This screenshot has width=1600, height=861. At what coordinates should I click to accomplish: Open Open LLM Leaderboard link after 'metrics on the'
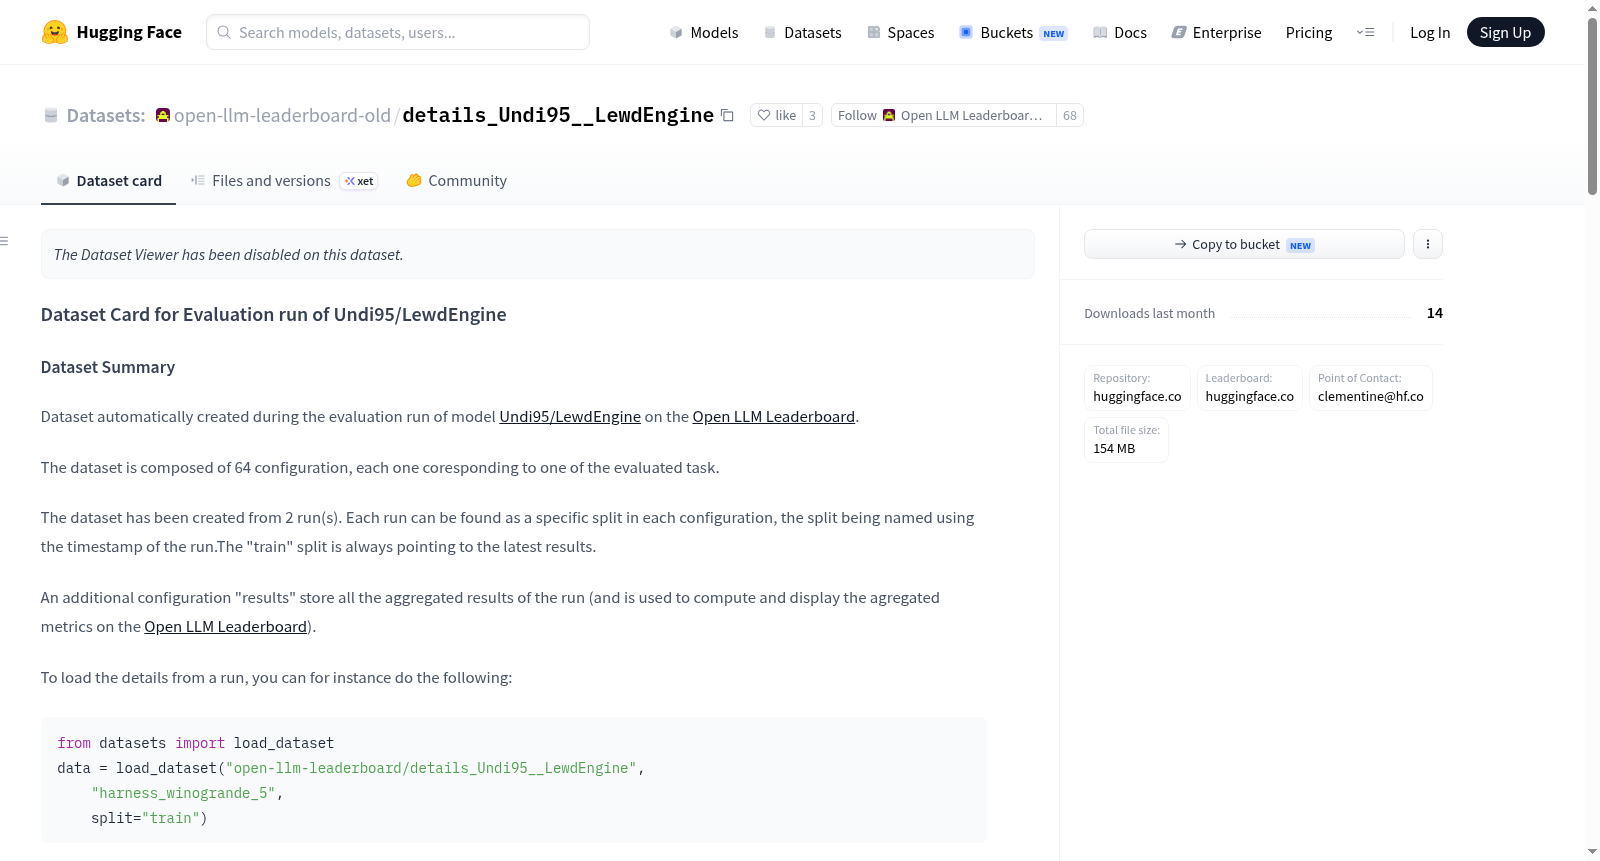[x=226, y=627]
